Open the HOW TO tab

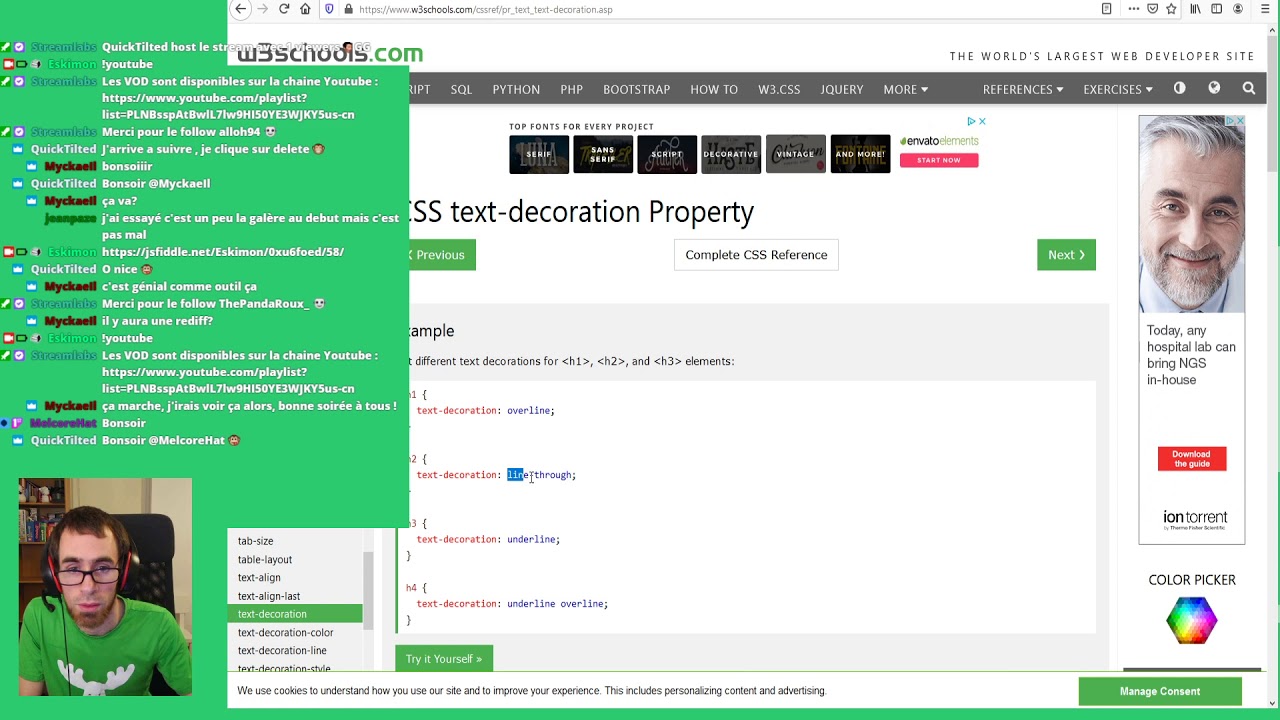[x=714, y=89]
